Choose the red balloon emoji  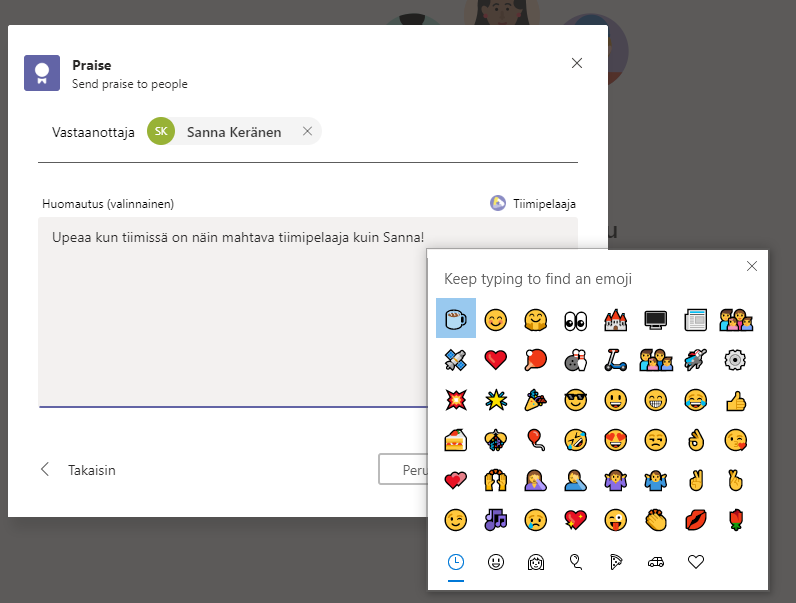point(535,440)
